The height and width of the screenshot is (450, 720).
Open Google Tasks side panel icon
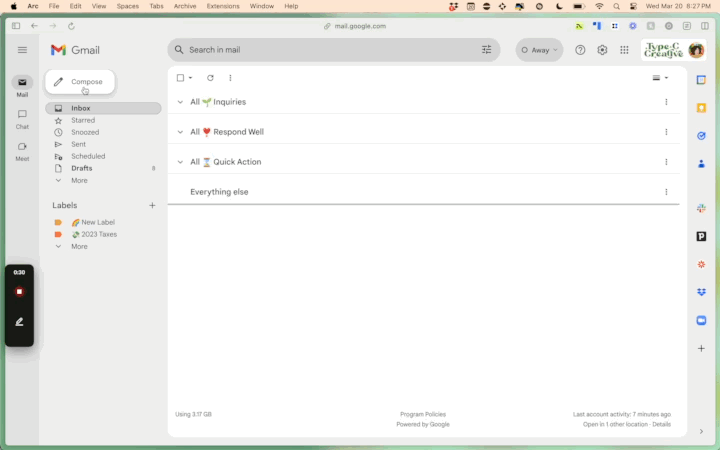pos(701,136)
